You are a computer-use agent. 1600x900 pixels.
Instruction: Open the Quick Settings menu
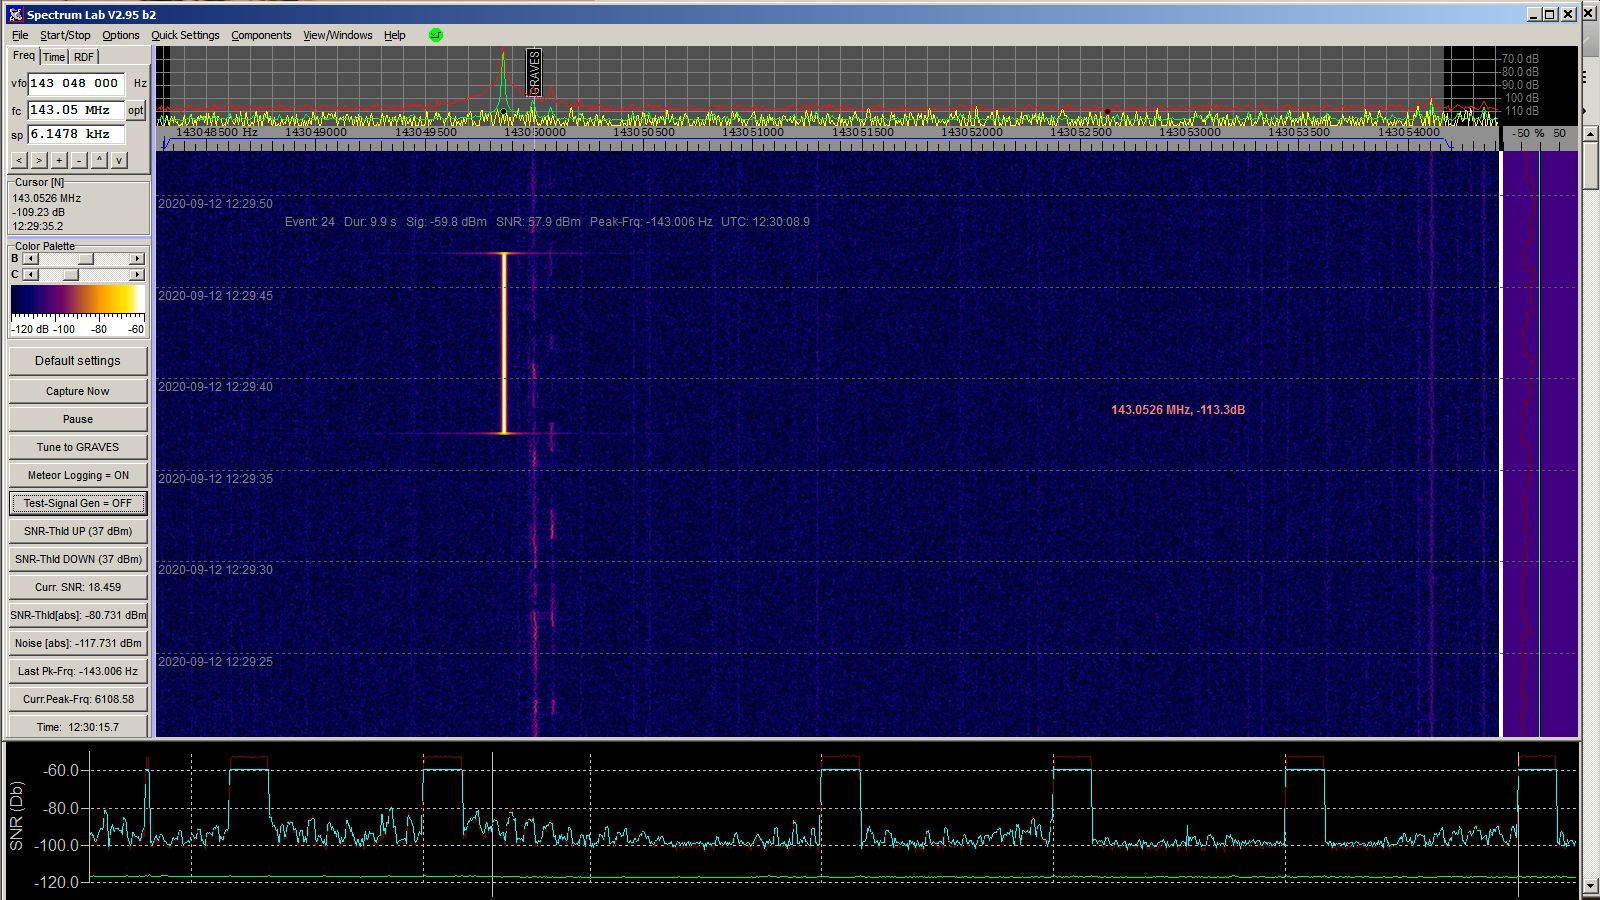click(185, 35)
